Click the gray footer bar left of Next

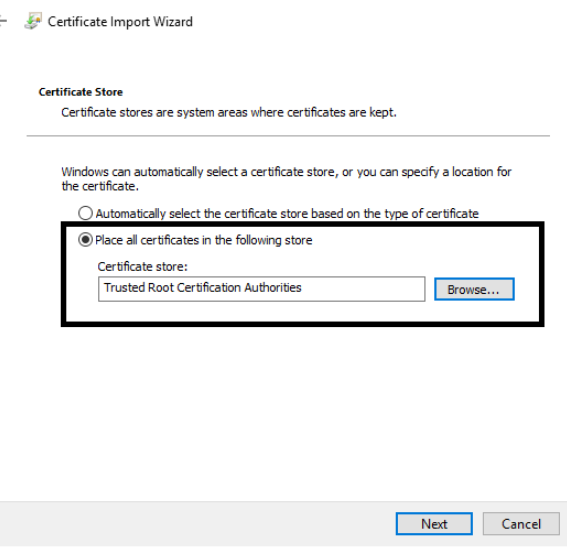click(197, 524)
